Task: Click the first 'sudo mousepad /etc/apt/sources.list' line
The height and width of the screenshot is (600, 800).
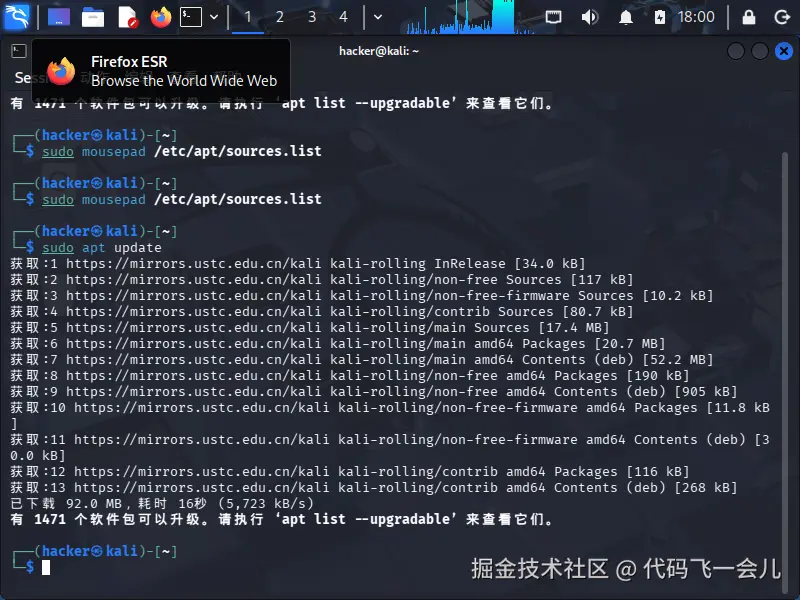Action: pyautogui.click(x=182, y=151)
